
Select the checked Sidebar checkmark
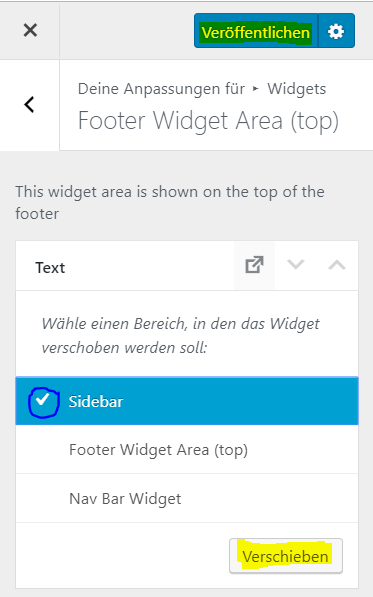click(x=43, y=401)
